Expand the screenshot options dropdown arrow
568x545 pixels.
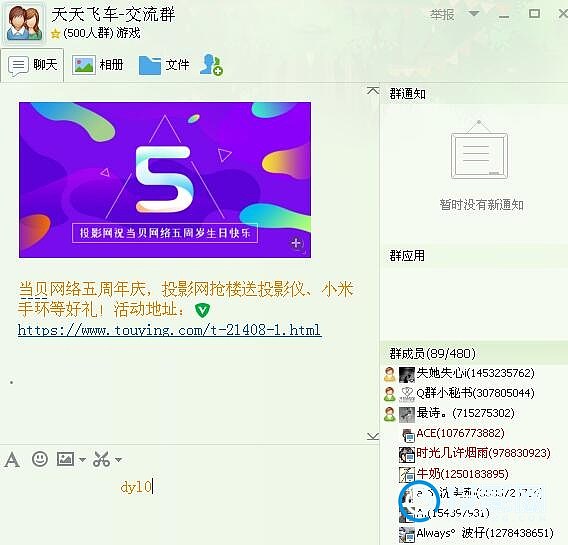click(118, 460)
